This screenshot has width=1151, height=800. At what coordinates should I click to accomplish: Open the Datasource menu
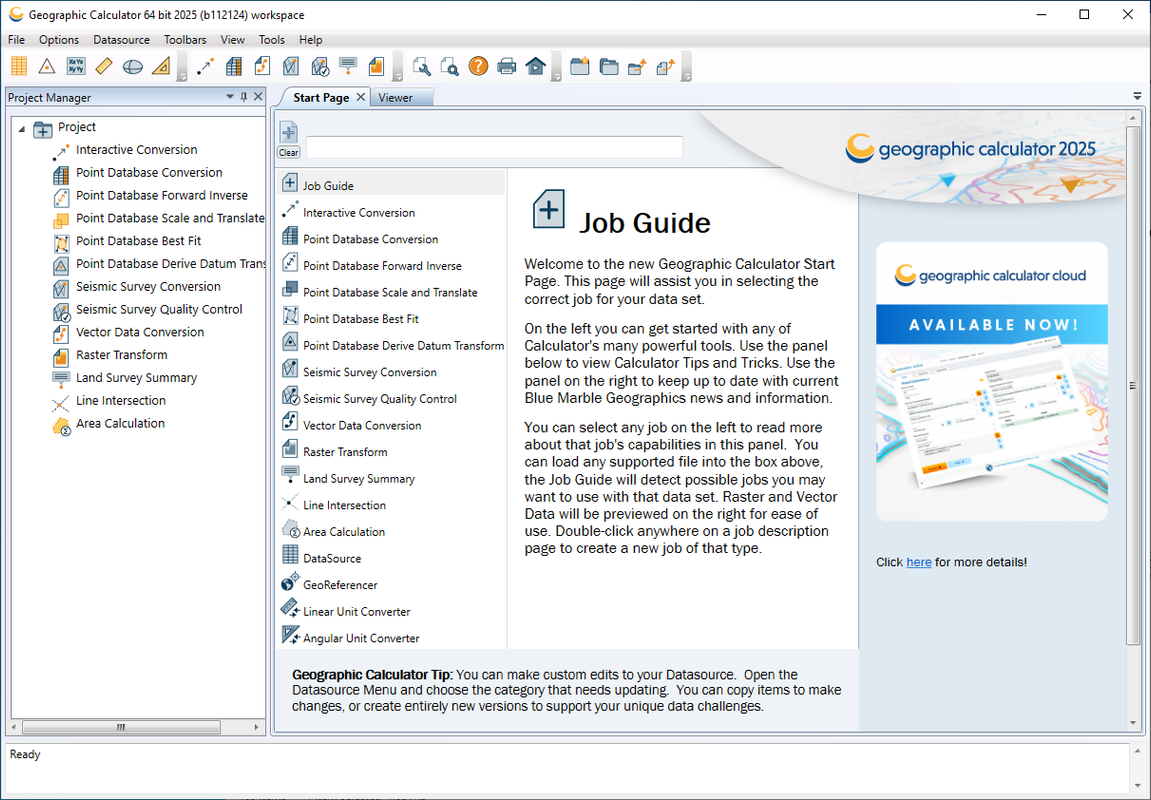121,40
